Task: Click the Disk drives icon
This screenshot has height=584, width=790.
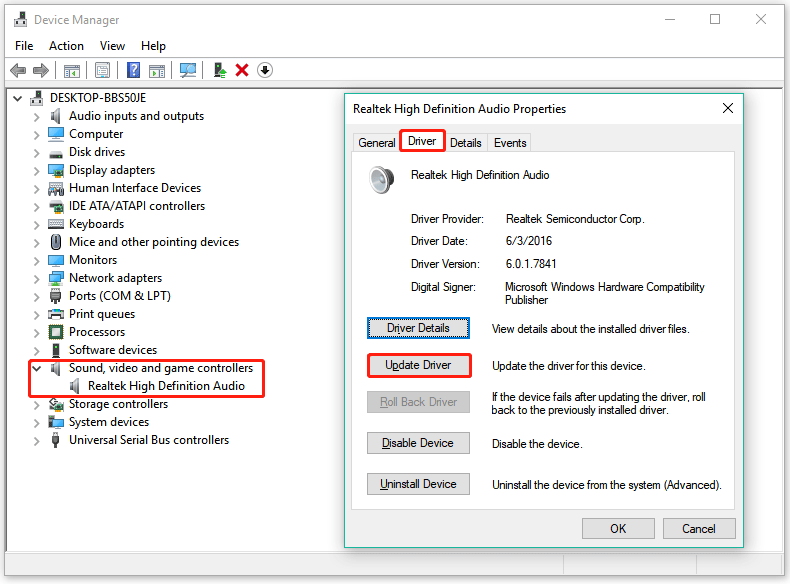Action: [x=56, y=154]
